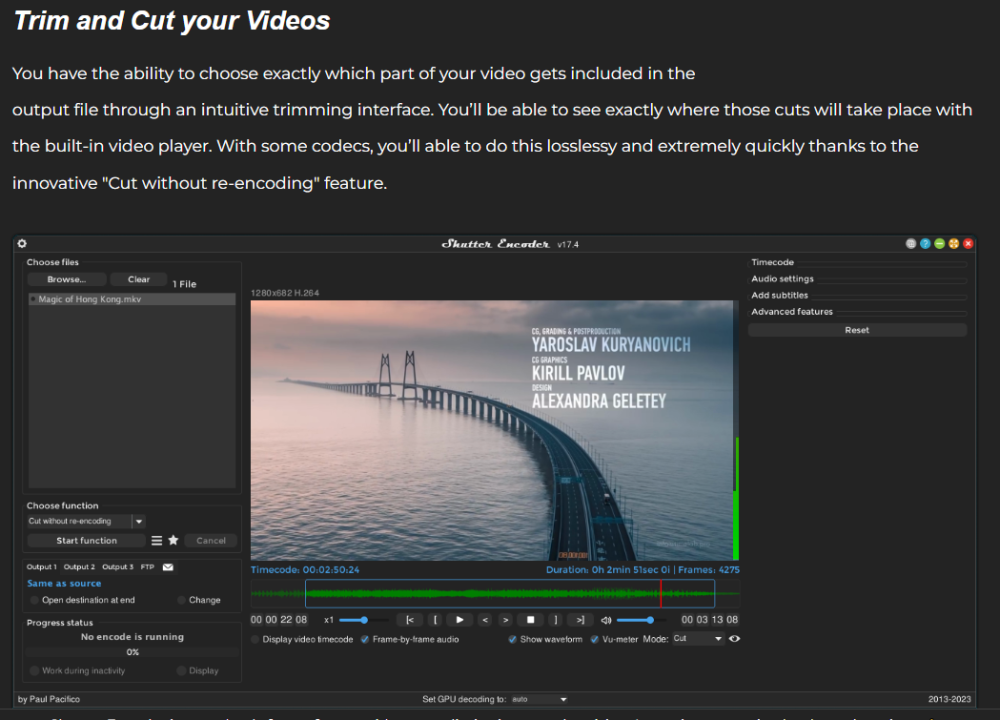Add function to favorites with the star icon
The width and height of the screenshot is (1000, 720).
click(x=173, y=540)
